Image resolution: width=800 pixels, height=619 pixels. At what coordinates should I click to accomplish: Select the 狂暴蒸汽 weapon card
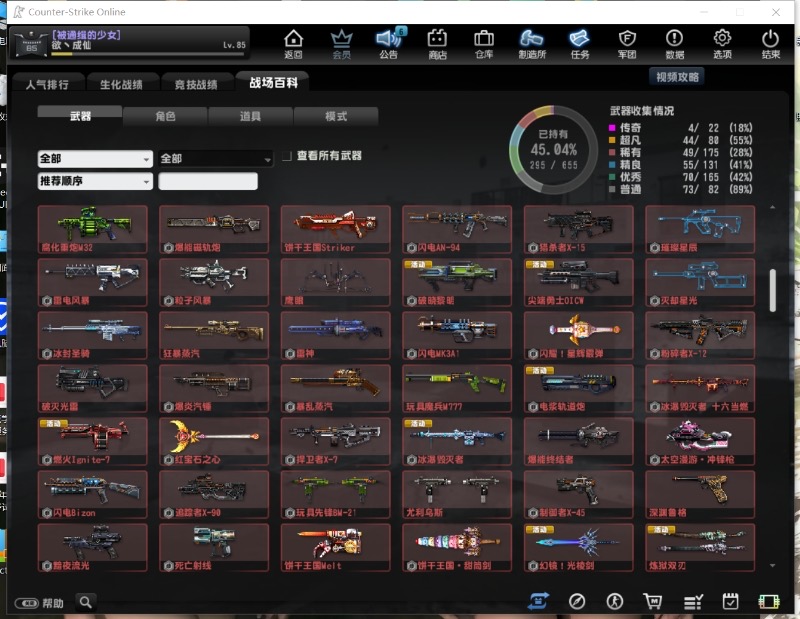click(214, 335)
